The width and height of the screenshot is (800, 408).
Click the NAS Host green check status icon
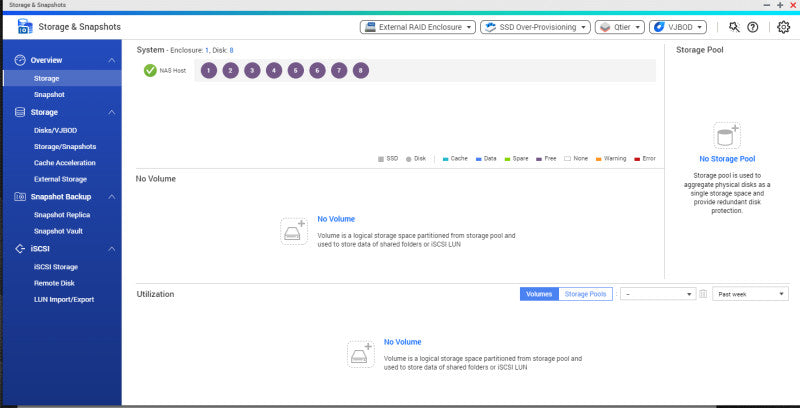pyautogui.click(x=150, y=70)
